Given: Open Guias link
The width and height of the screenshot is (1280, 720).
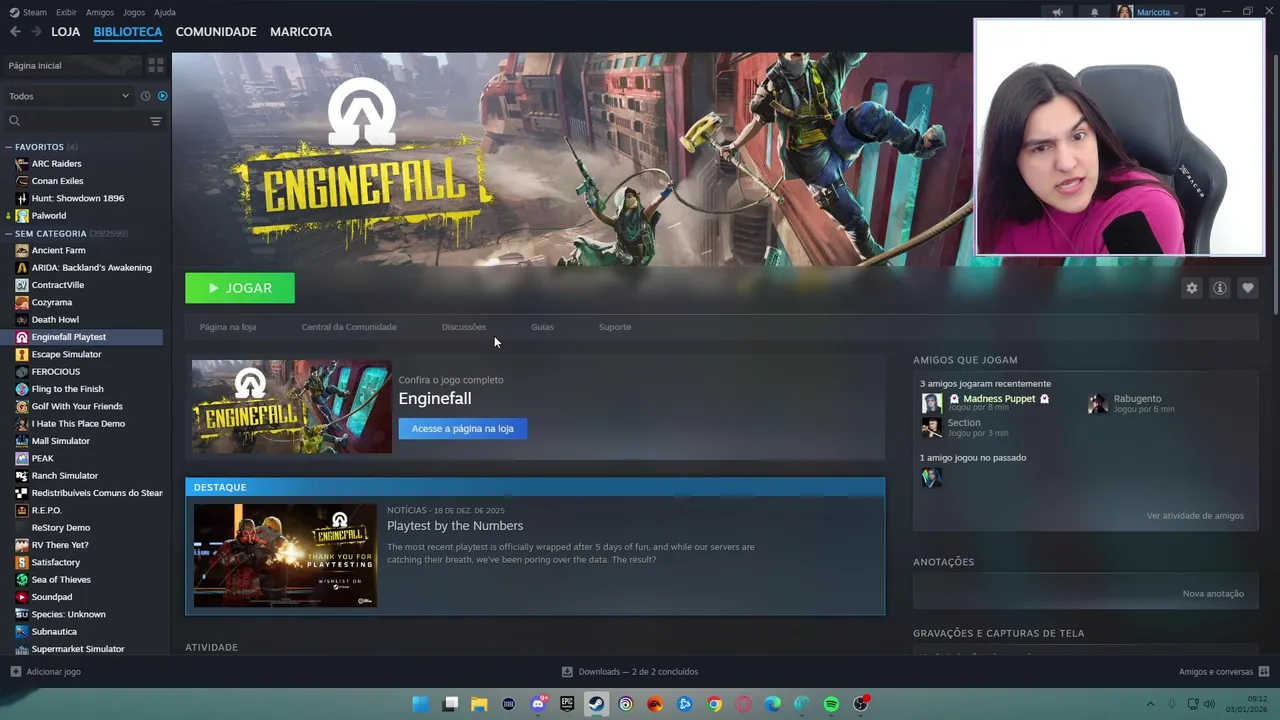Looking at the screenshot, I should tap(542, 327).
